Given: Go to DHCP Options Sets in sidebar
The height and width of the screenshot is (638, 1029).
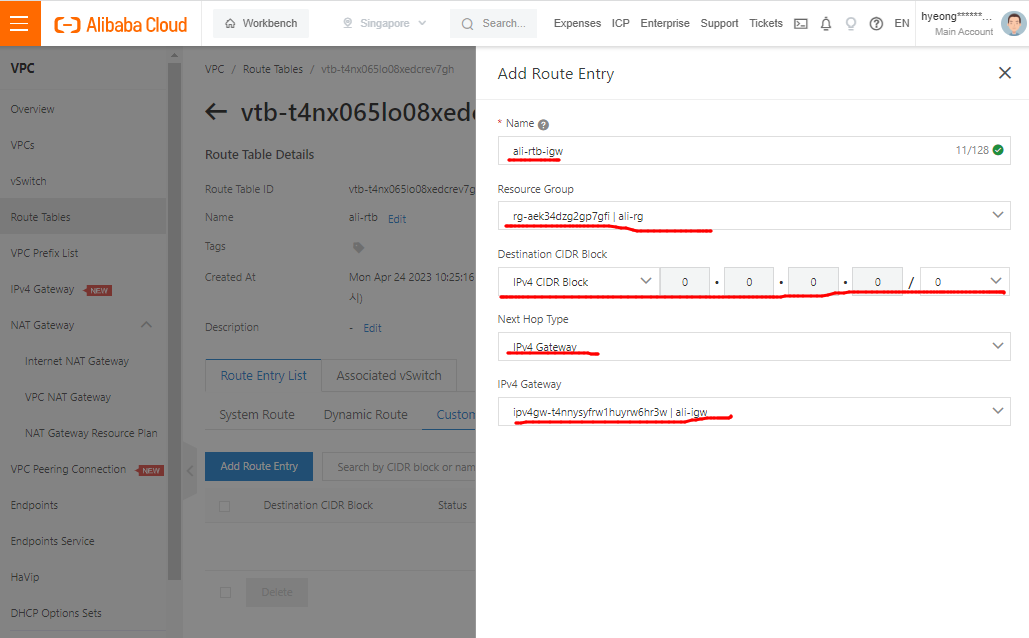Looking at the screenshot, I should [56, 613].
